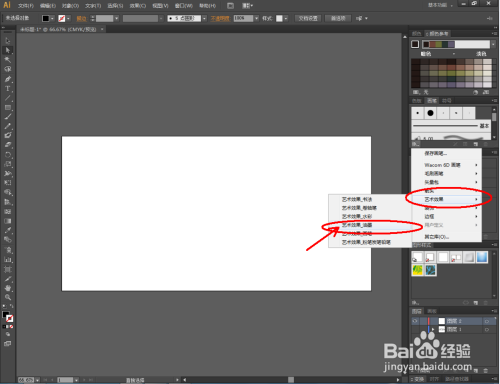
Task: Open the Bridge icon in menu bar
Action: [230, 6]
